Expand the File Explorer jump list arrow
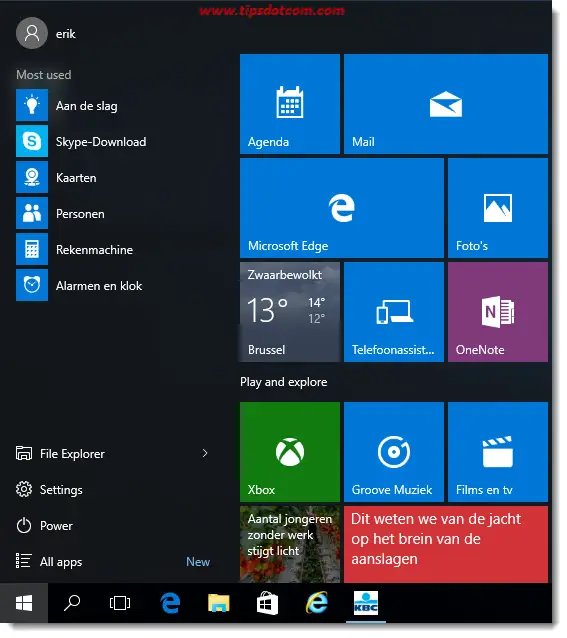Viewport: 567px width, 638px height. click(205, 453)
